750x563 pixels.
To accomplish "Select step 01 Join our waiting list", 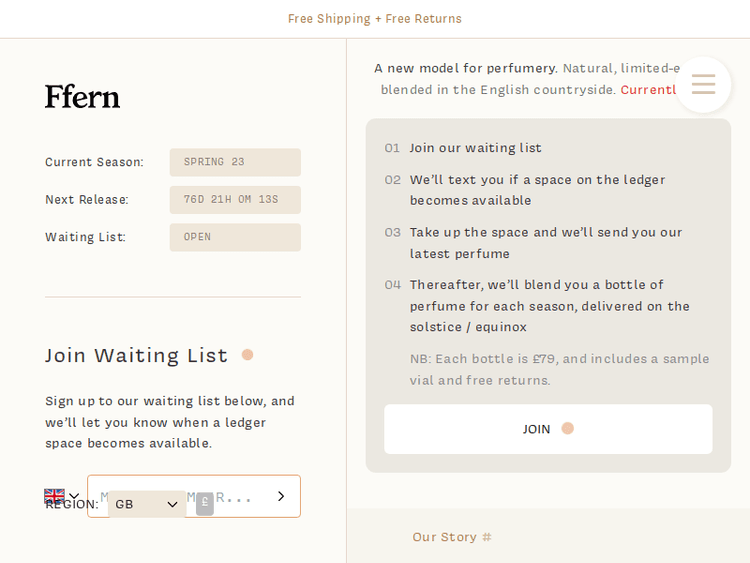I will (x=475, y=148).
